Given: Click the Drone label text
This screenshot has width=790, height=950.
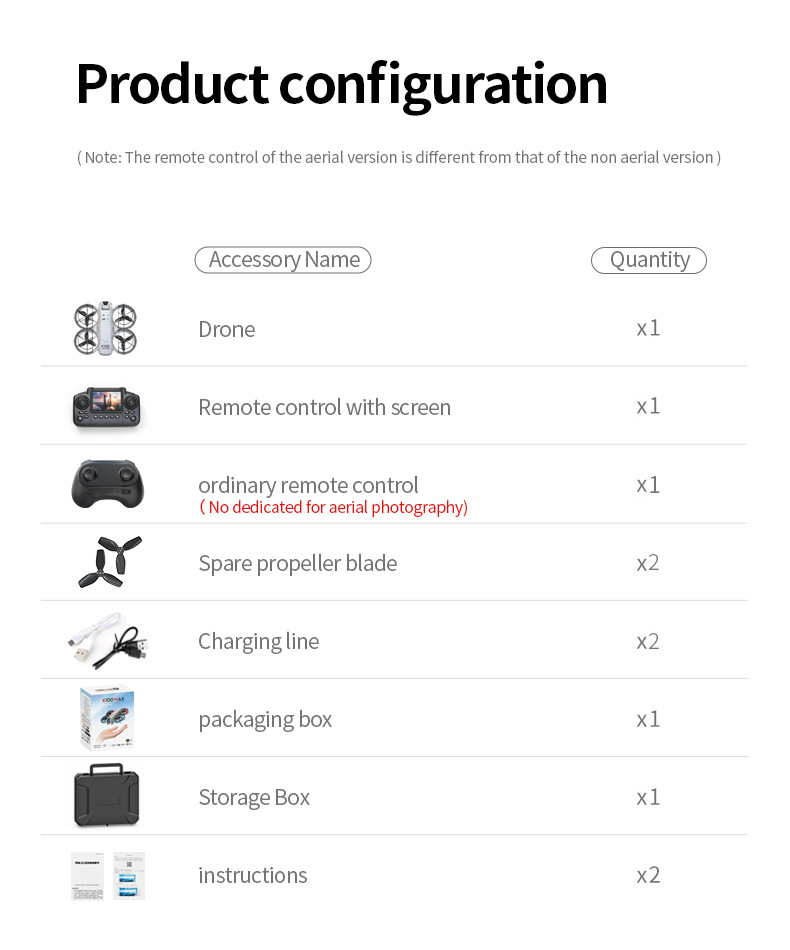Looking at the screenshot, I should [x=226, y=329].
